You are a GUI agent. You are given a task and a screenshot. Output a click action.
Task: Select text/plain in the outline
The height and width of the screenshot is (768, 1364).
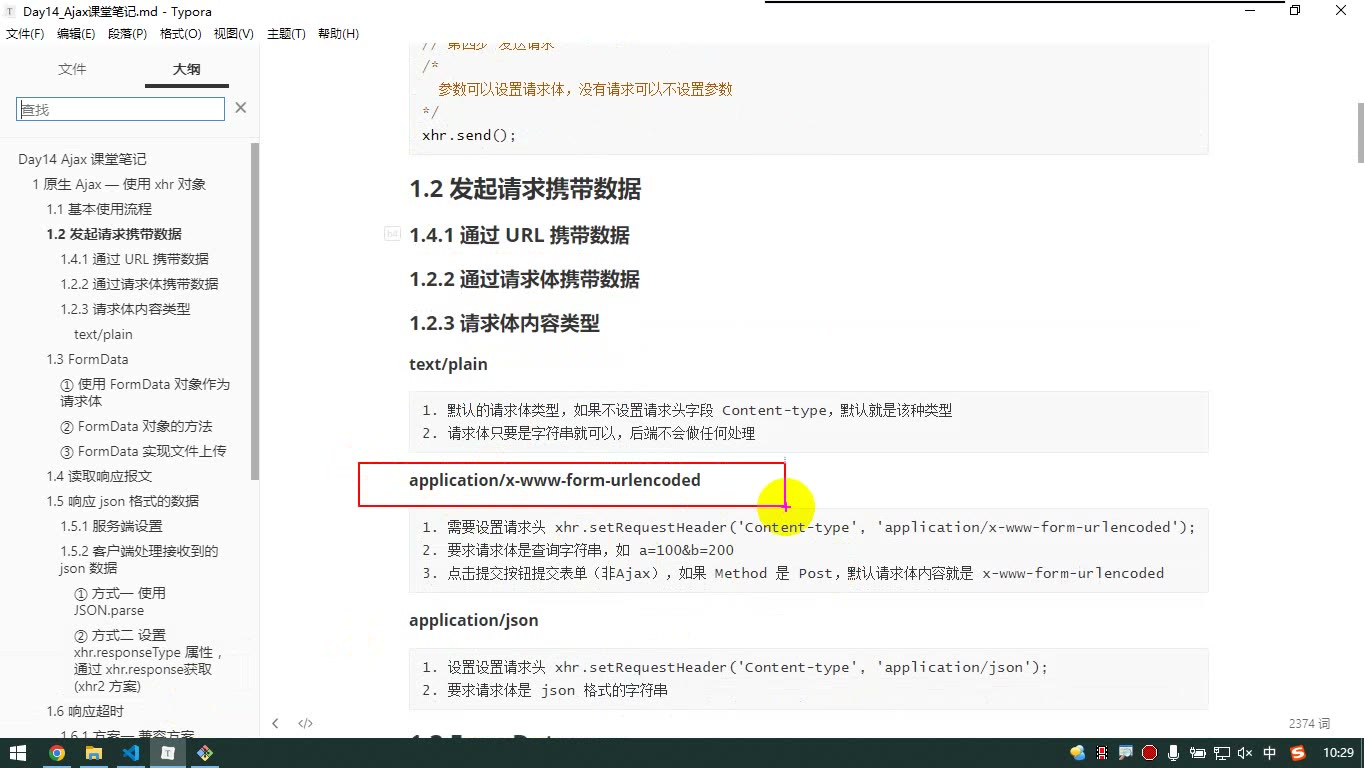pos(103,334)
